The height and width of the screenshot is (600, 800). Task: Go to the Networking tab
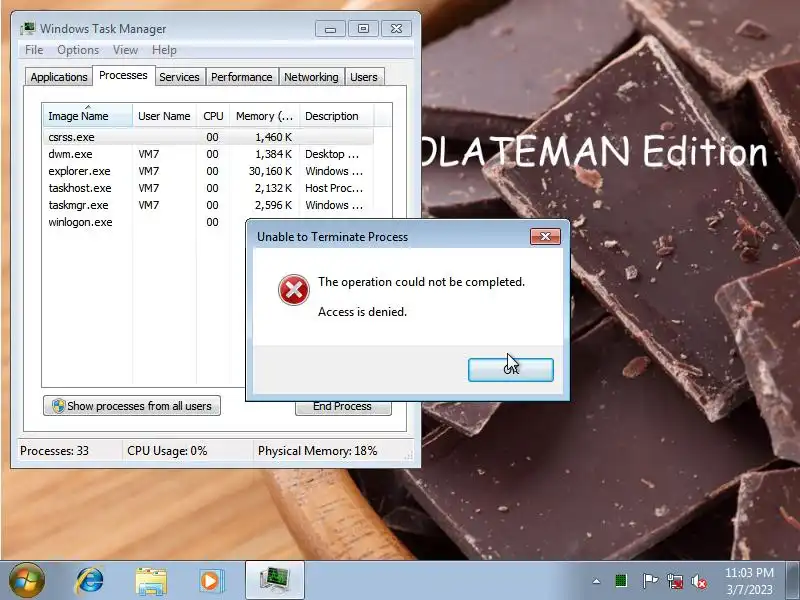[x=311, y=77]
